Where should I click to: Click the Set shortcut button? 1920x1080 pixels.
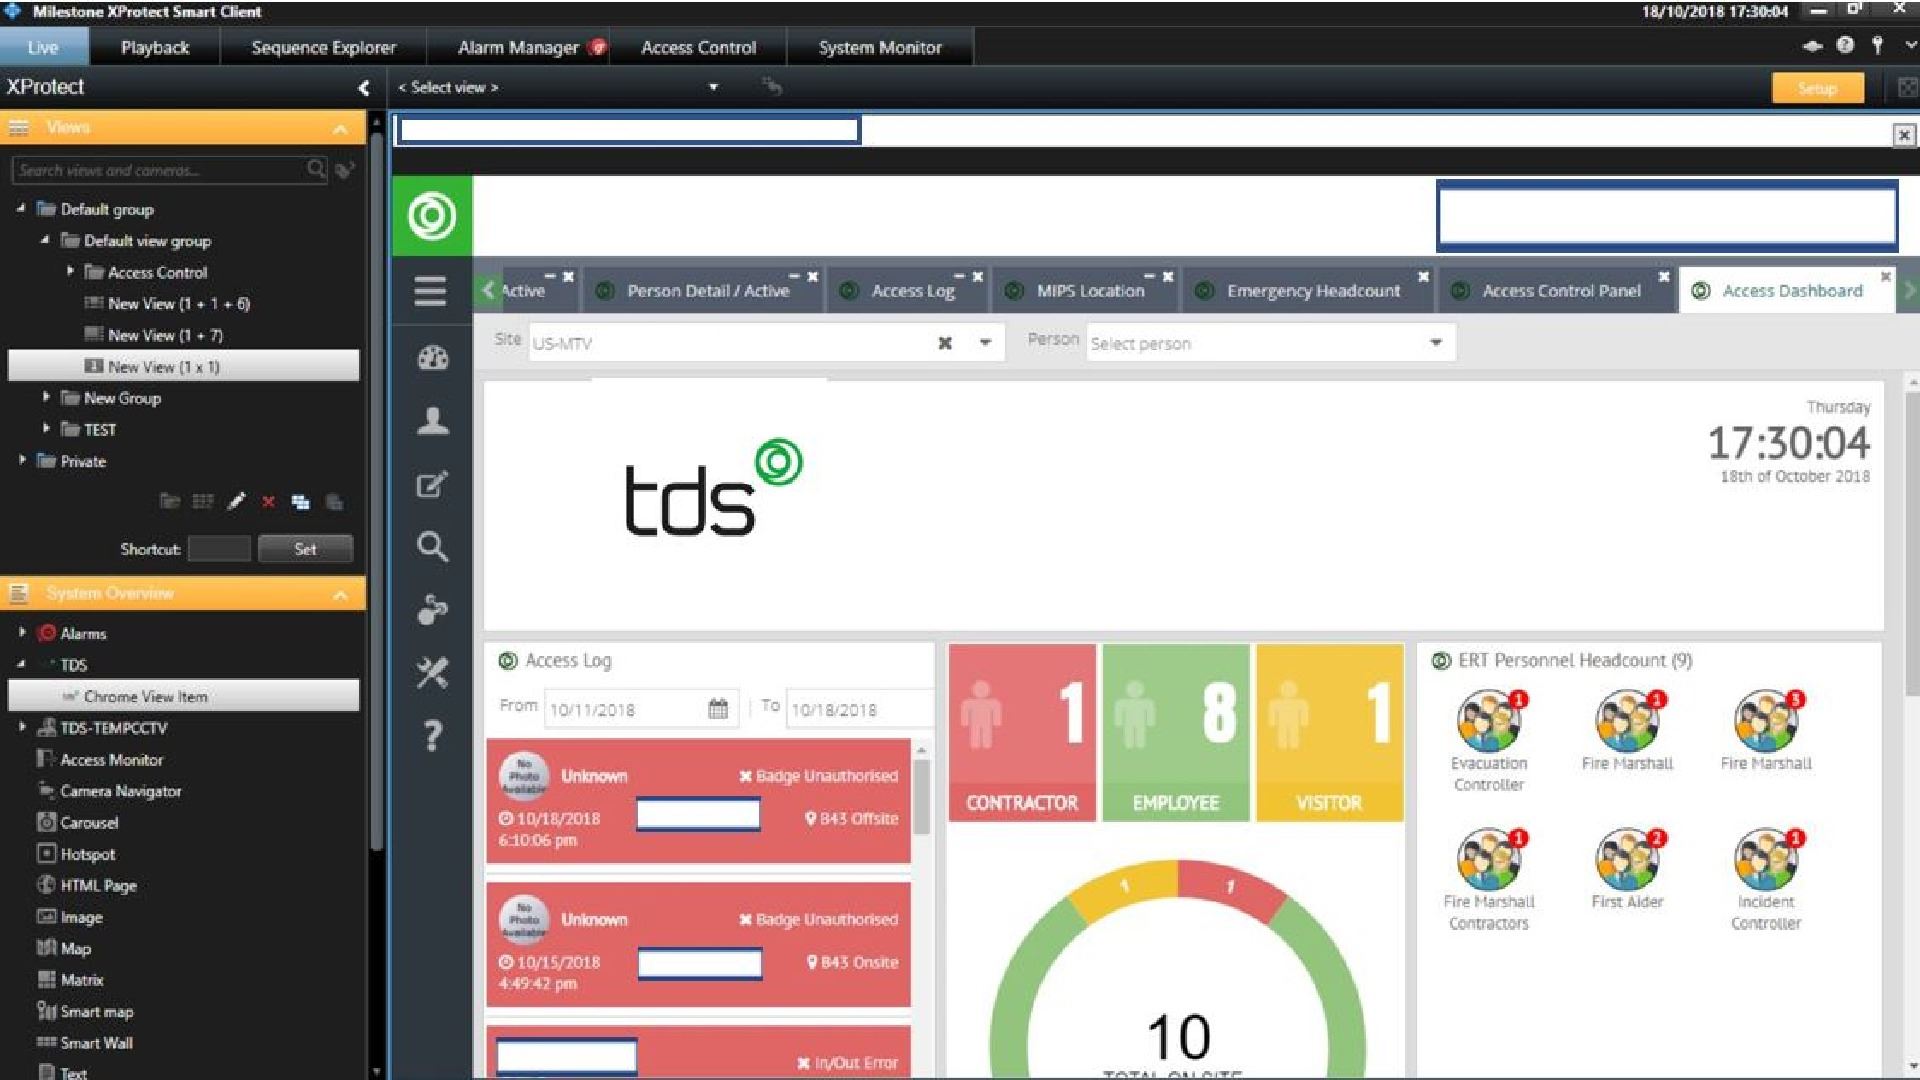pyautogui.click(x=305, y=549)
